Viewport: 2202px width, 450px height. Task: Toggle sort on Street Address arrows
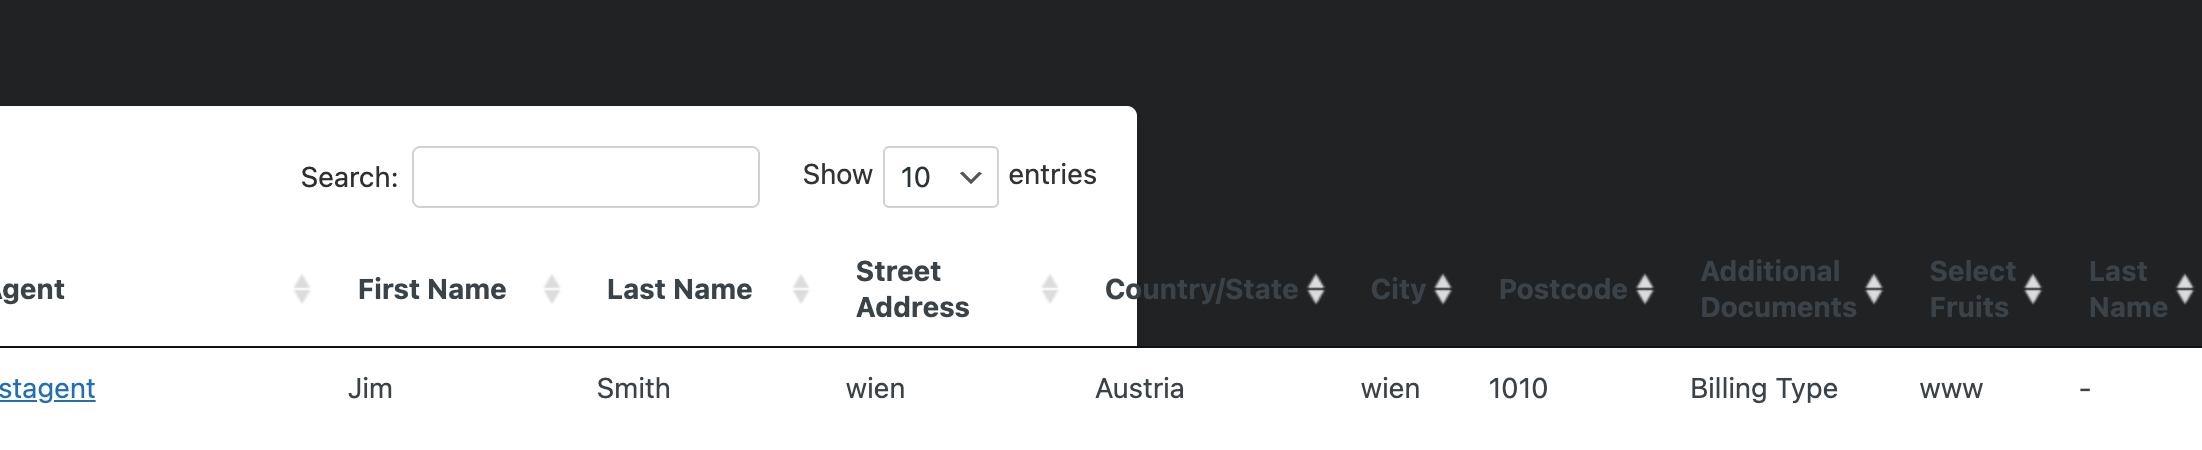[x=1049, y=289]
